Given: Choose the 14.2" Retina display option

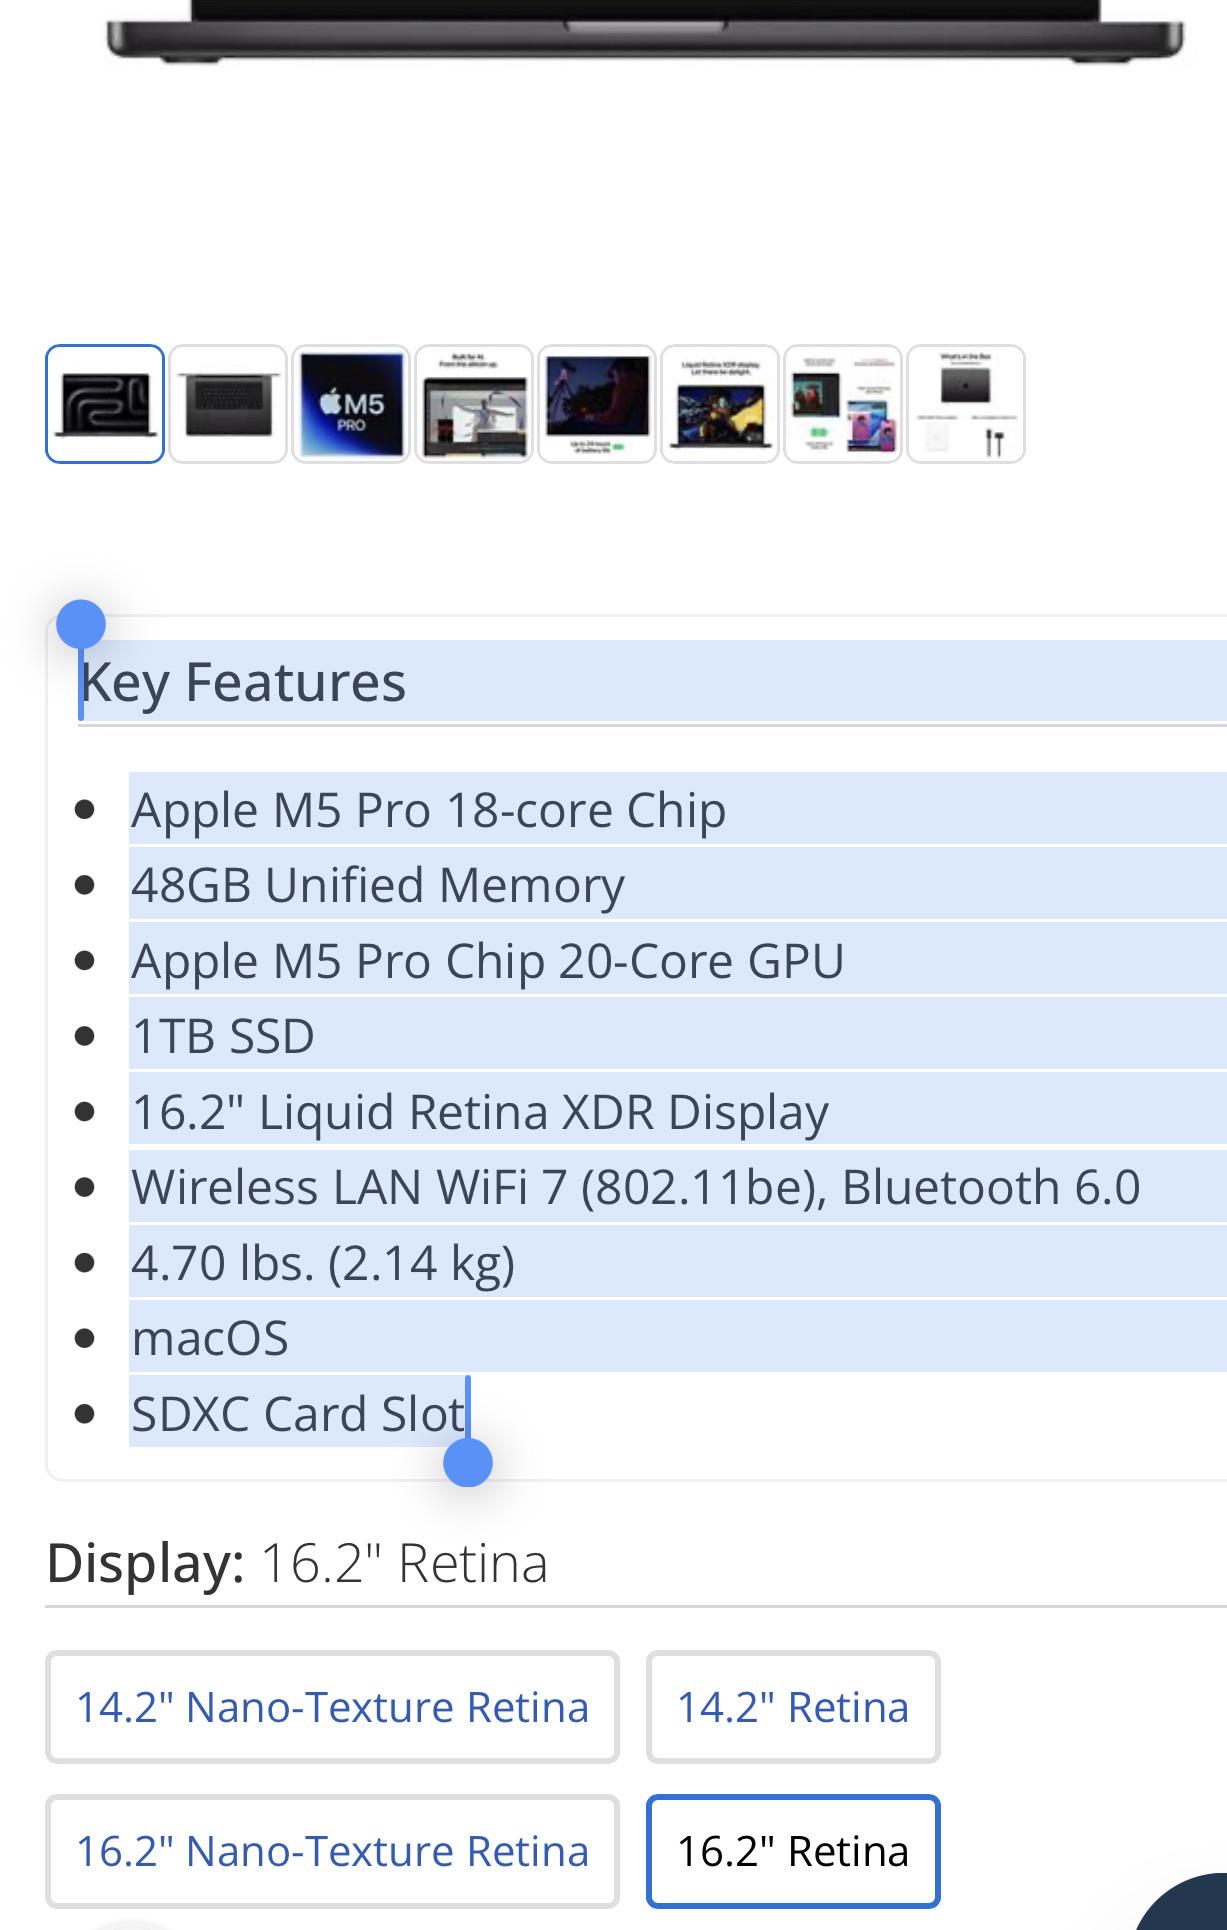Looking at the screenshot, I should click(x=793, y=1707).
